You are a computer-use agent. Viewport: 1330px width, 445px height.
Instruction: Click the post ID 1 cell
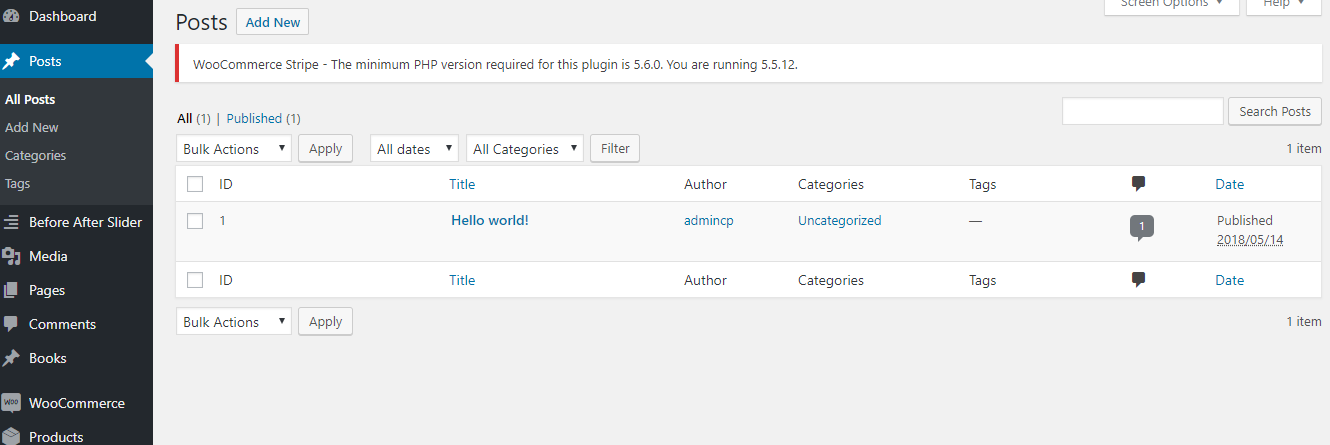tap(223, 221)
